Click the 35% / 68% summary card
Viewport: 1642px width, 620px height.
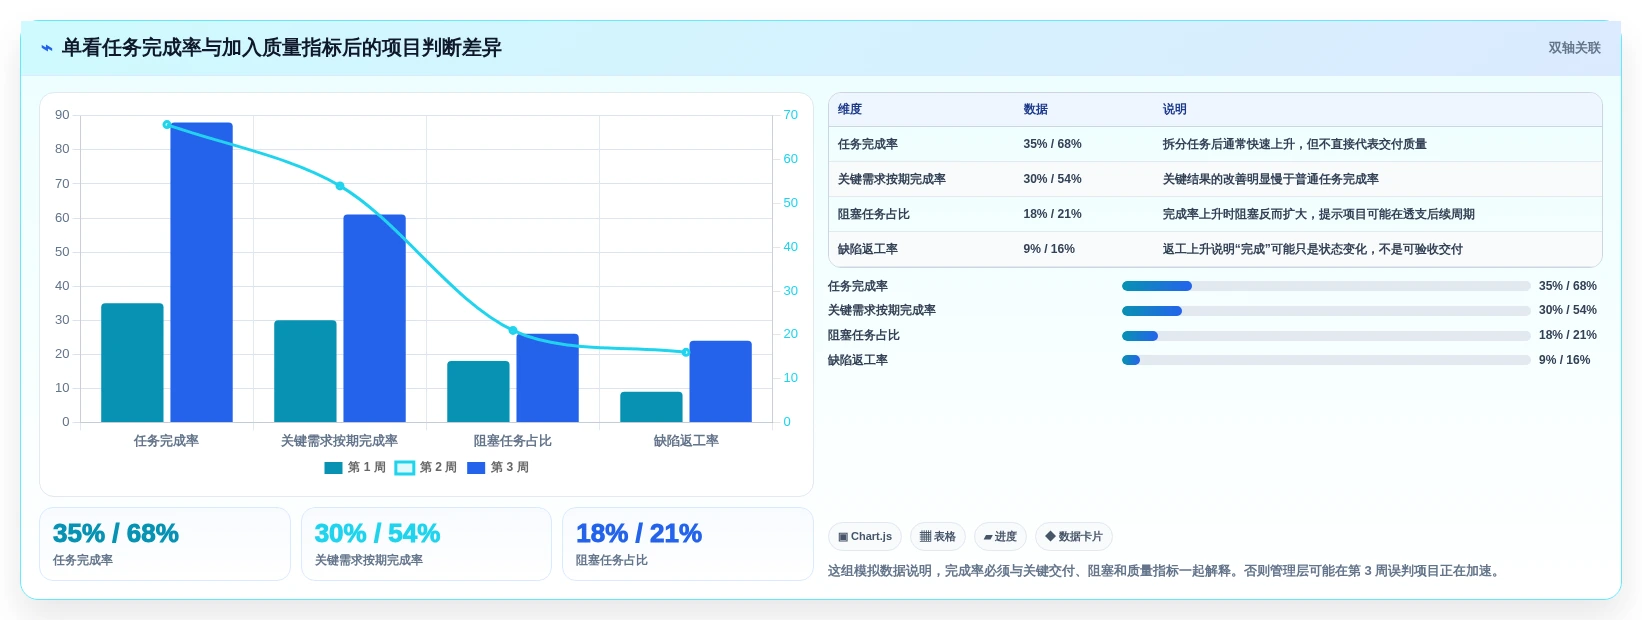[165, 544]
